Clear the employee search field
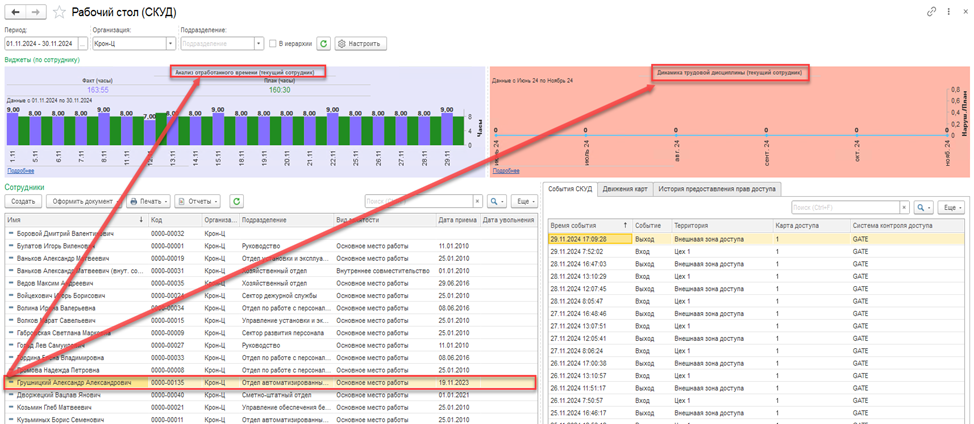Image resolution: width=974 pixels, height=424 pixels. click(x=476, y=201)
